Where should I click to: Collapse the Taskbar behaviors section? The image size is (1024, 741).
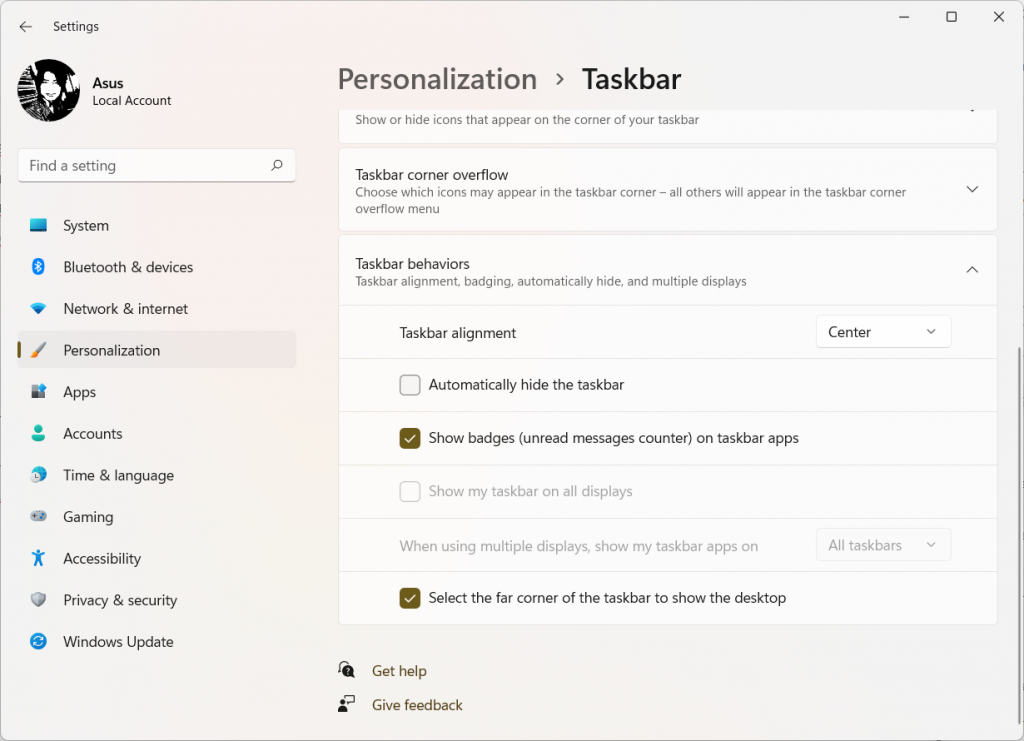971,269
